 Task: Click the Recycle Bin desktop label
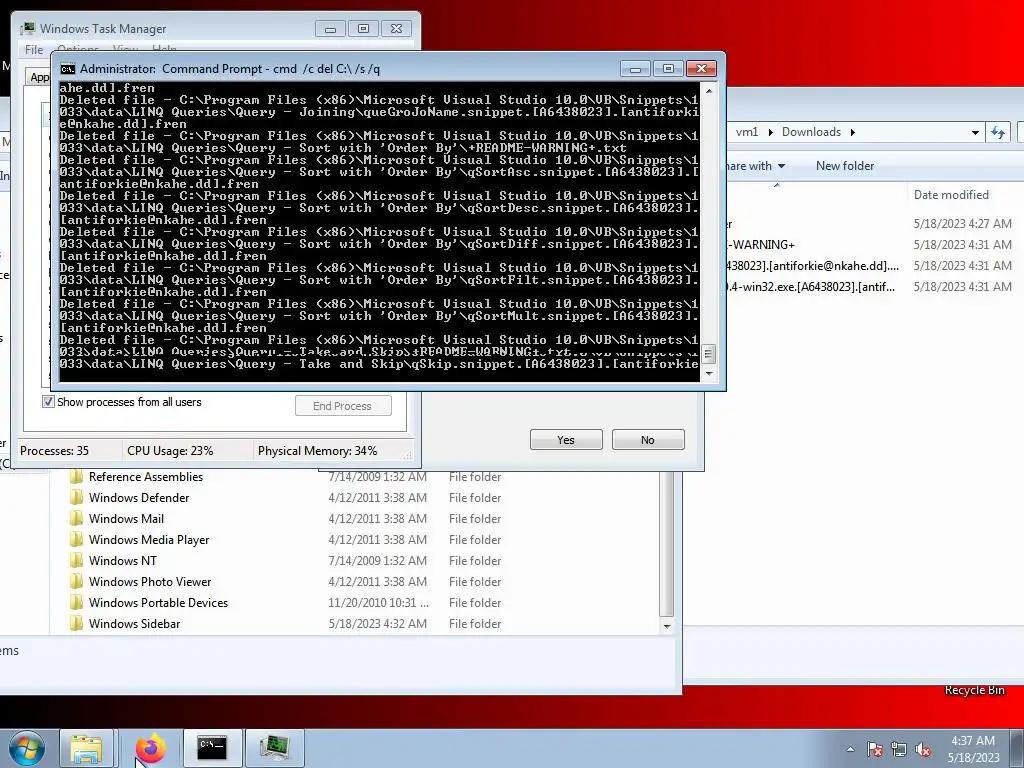tap(974, 690)
